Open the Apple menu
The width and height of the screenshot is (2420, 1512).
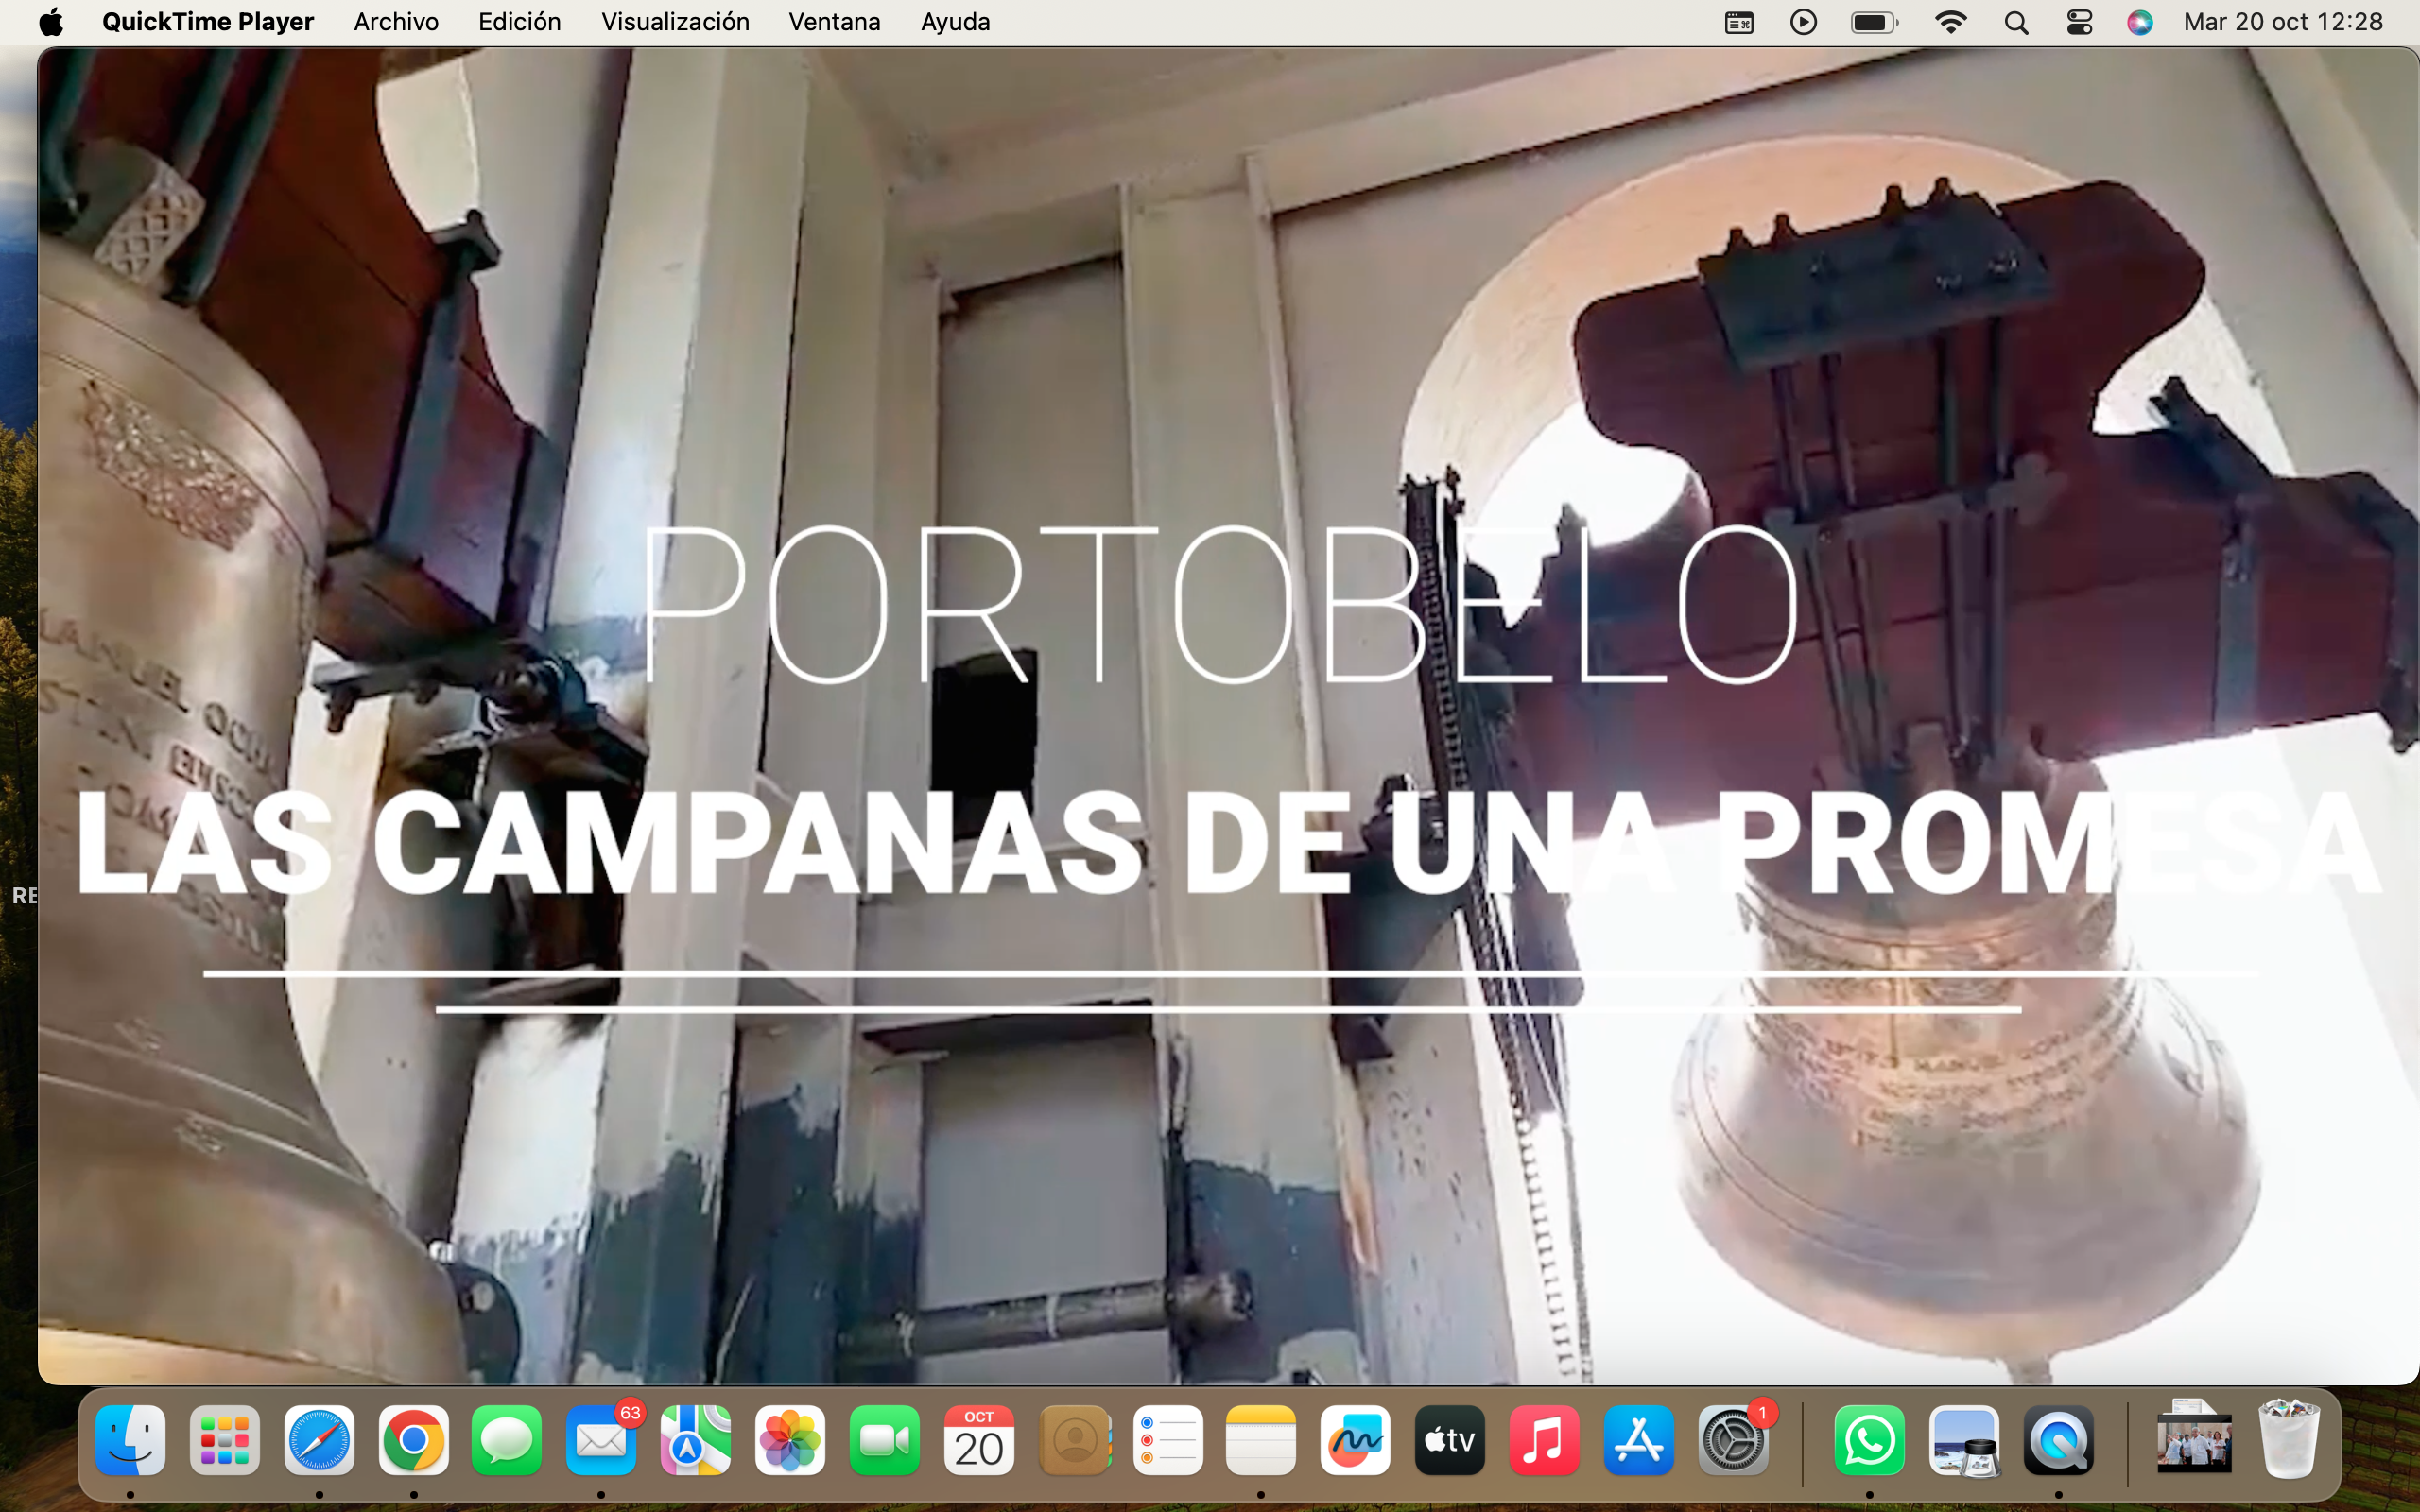51,22
